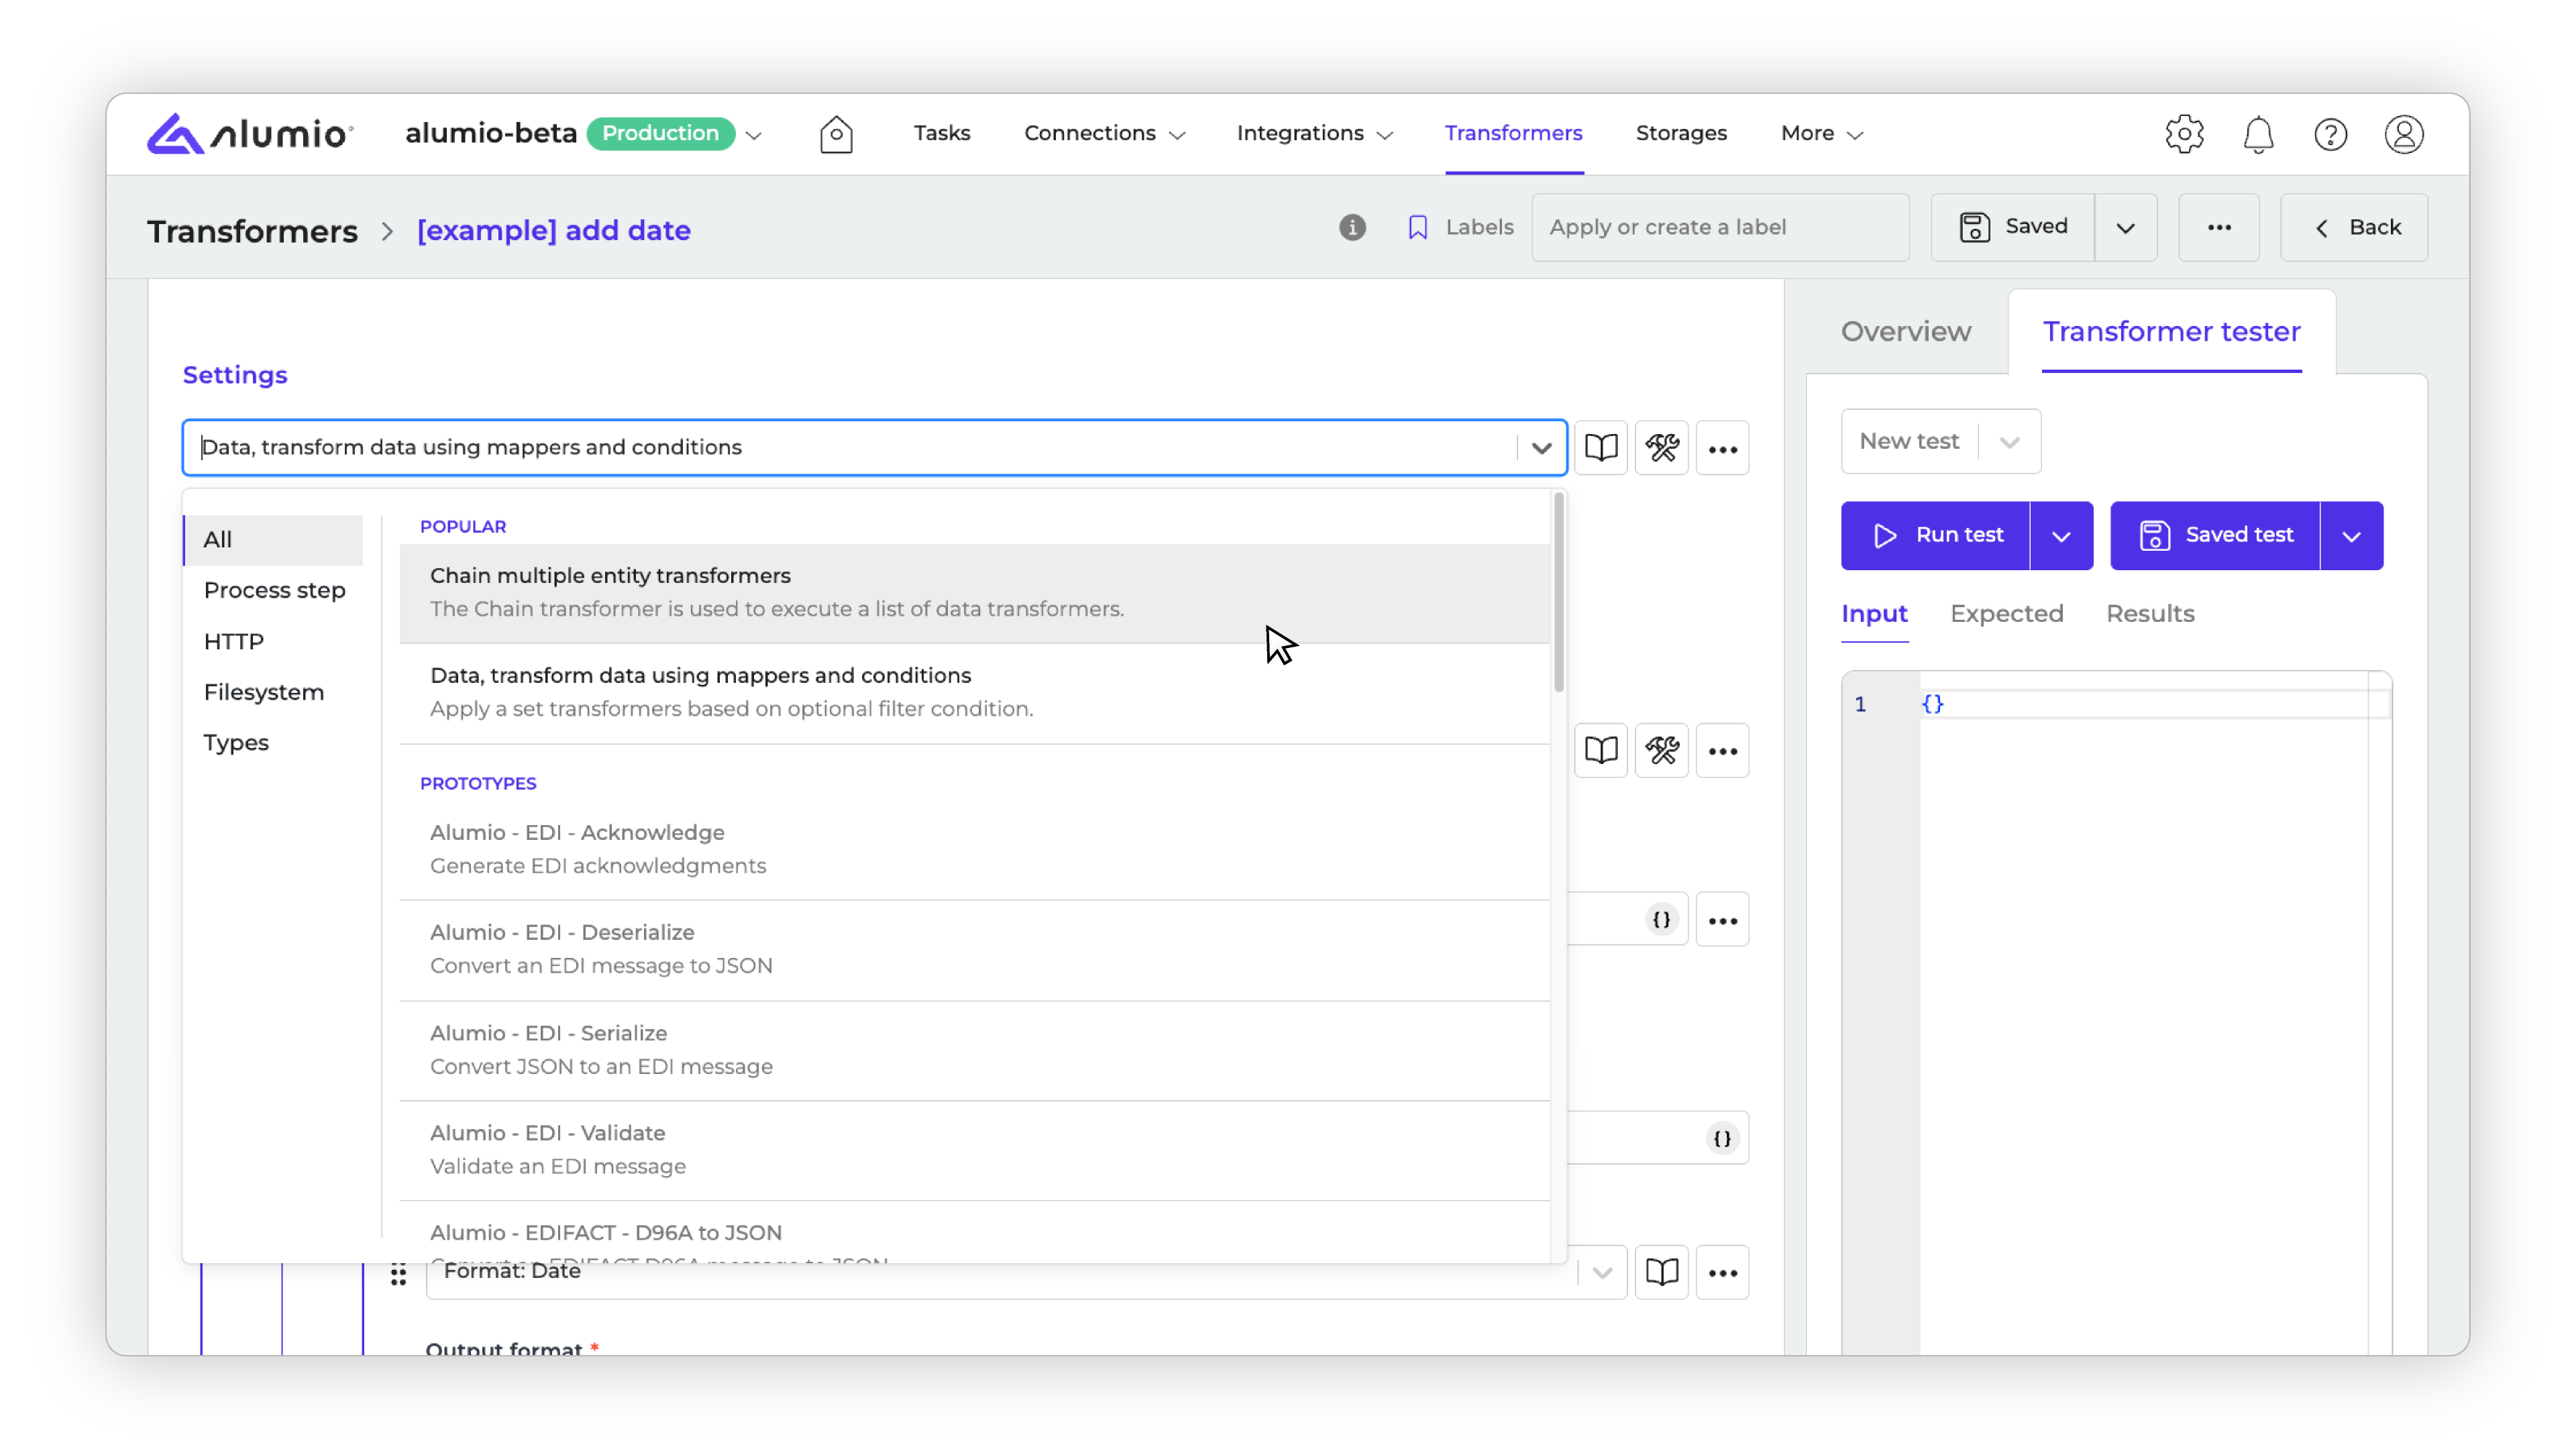Switch to the Results tab
The width and height of the screenshot is (2576, 1449).
(2150, 613)
